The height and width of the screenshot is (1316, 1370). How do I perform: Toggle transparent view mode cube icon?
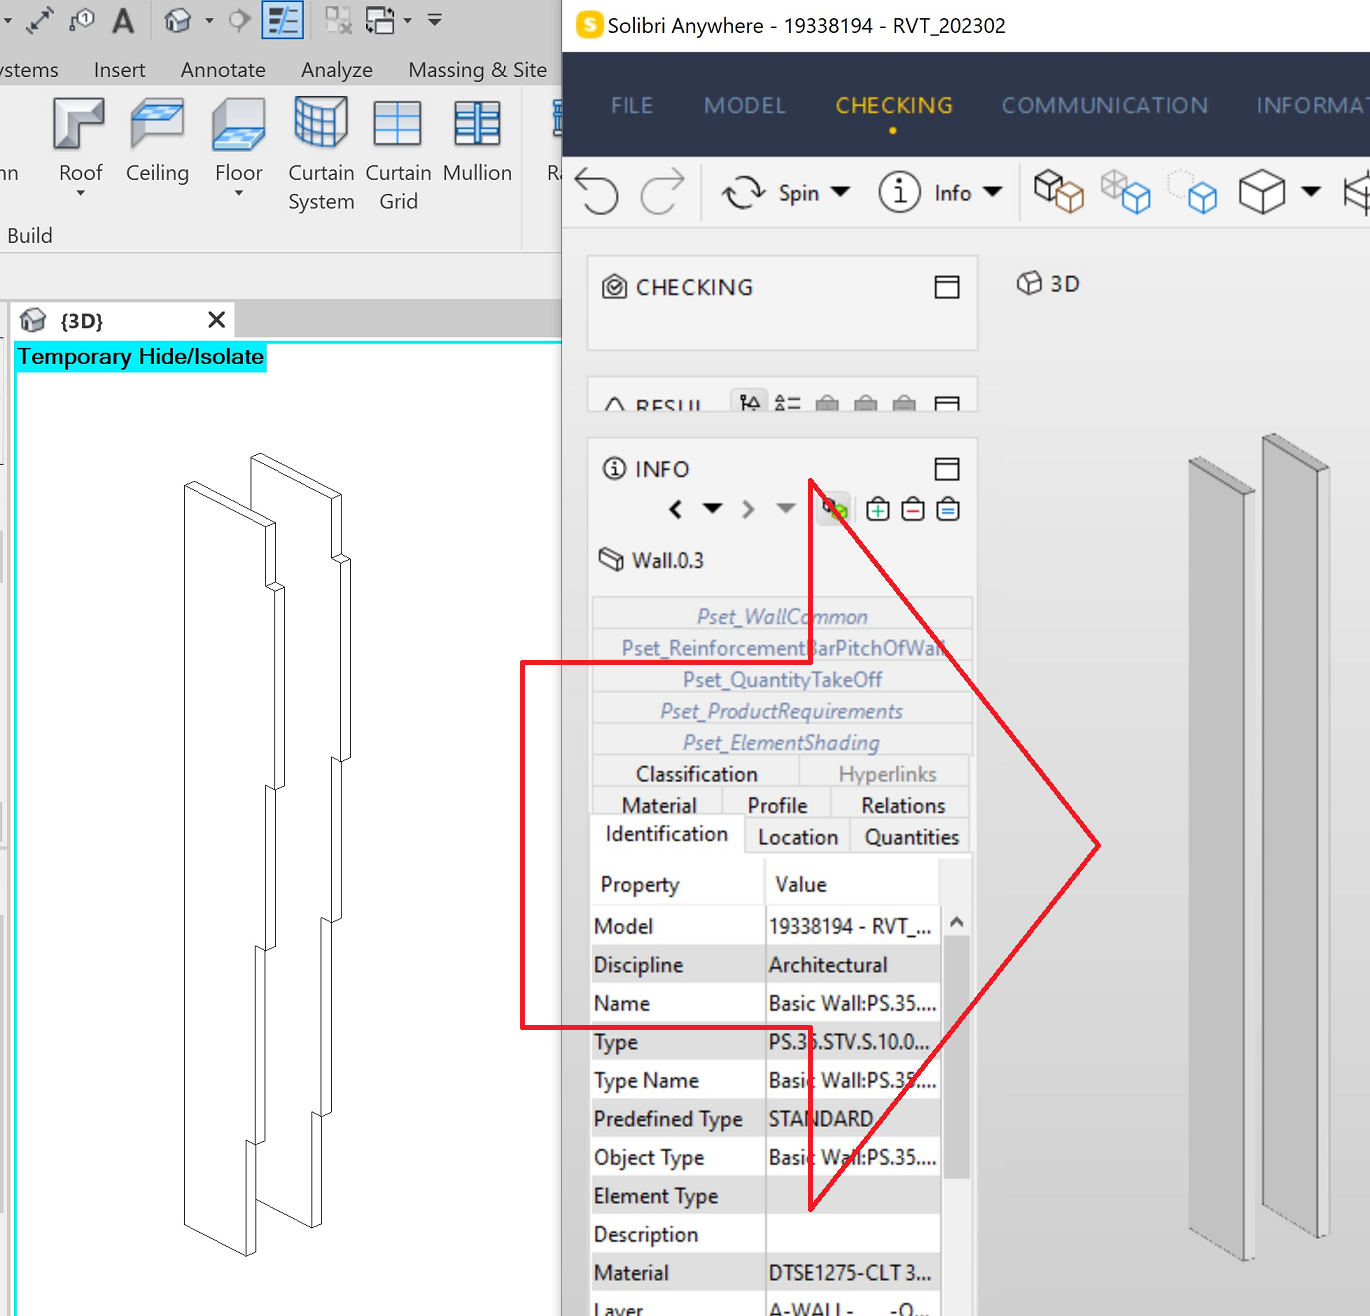1127,192
